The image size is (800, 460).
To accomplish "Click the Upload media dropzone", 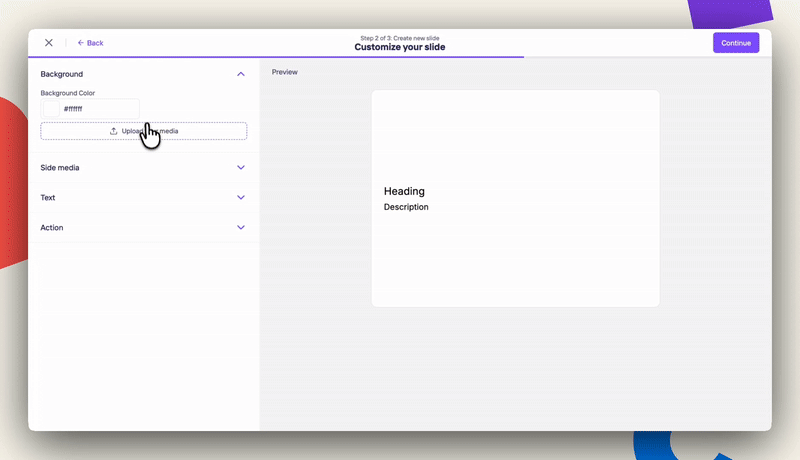I will [144, 131].
